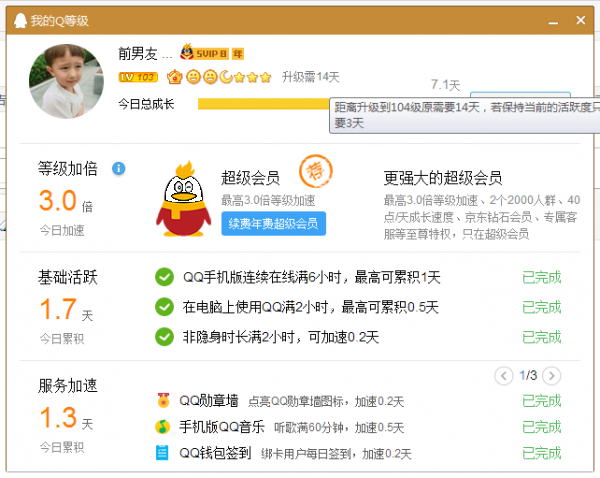Click green check for QQ手机版连续在线 row
This screenshot has width=600, height=478.
(x=165, y=277)
